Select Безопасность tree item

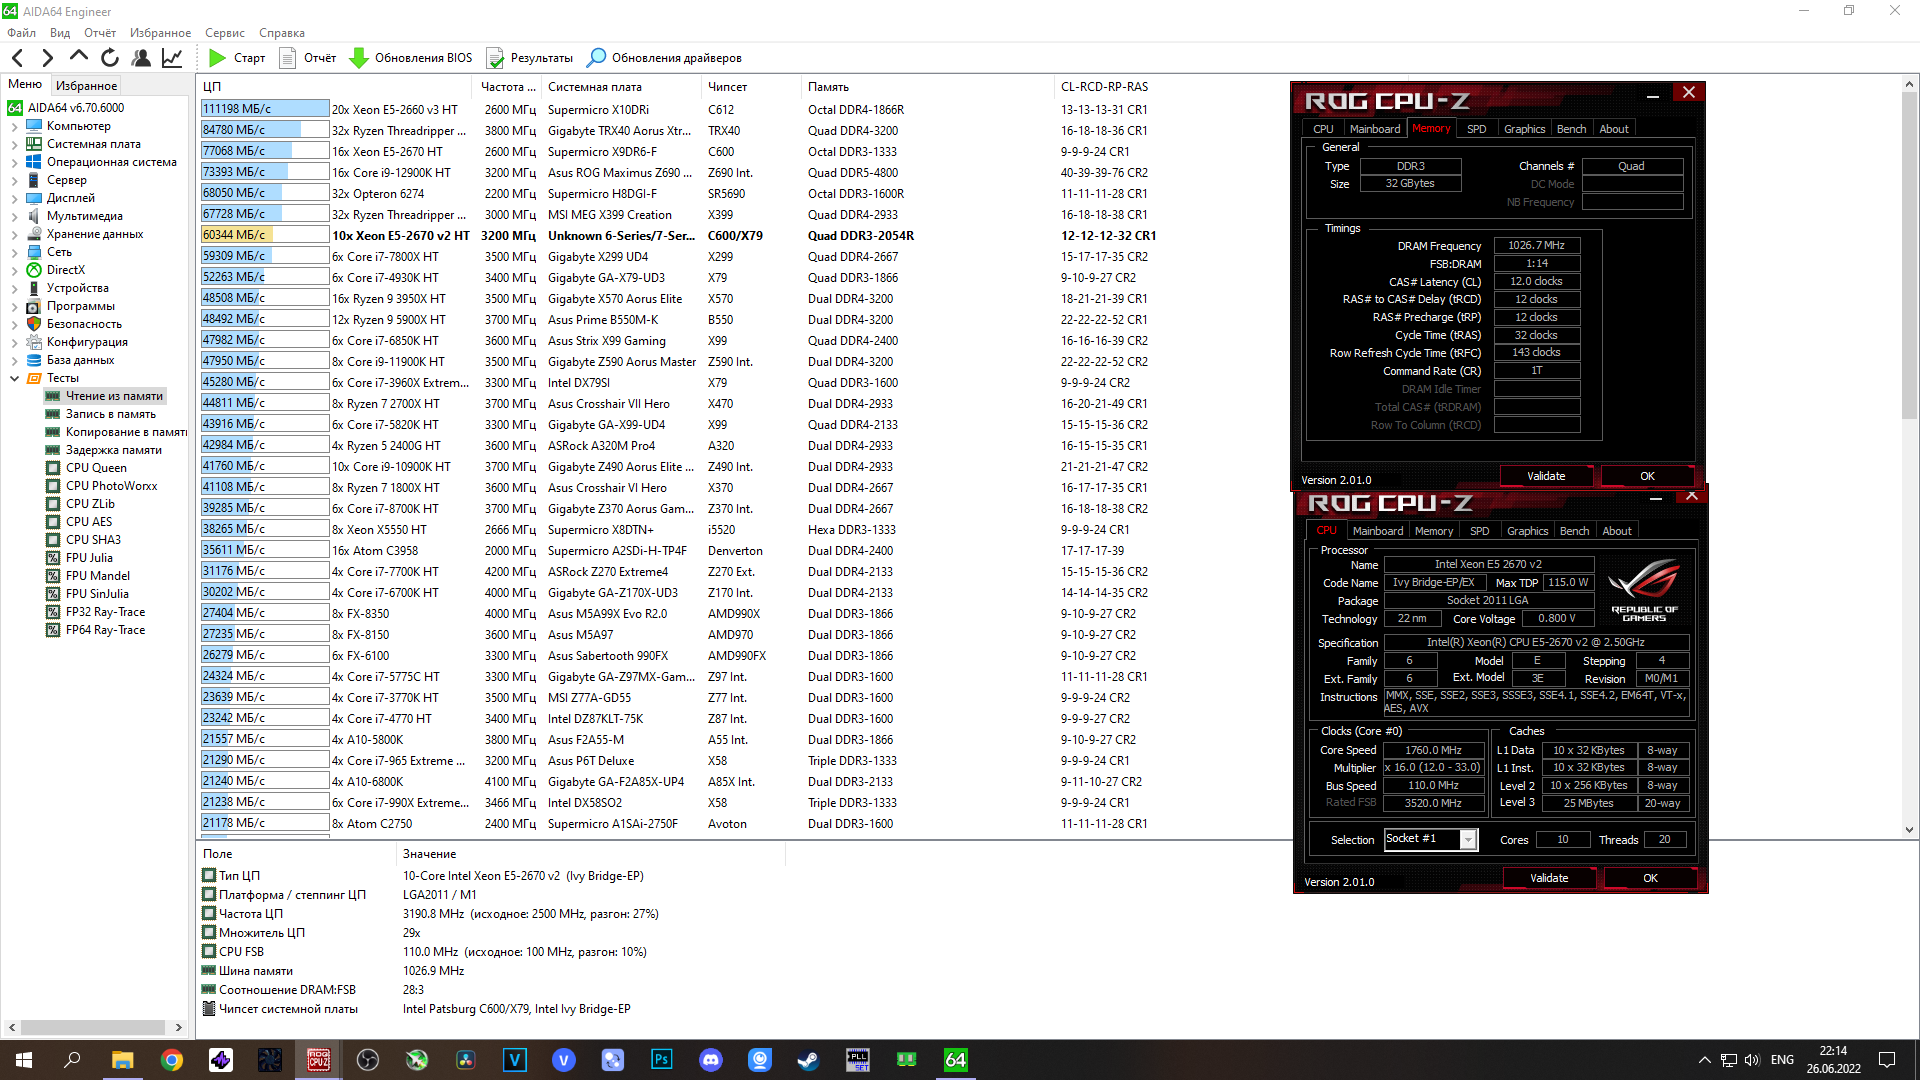(x=84, y=324)
